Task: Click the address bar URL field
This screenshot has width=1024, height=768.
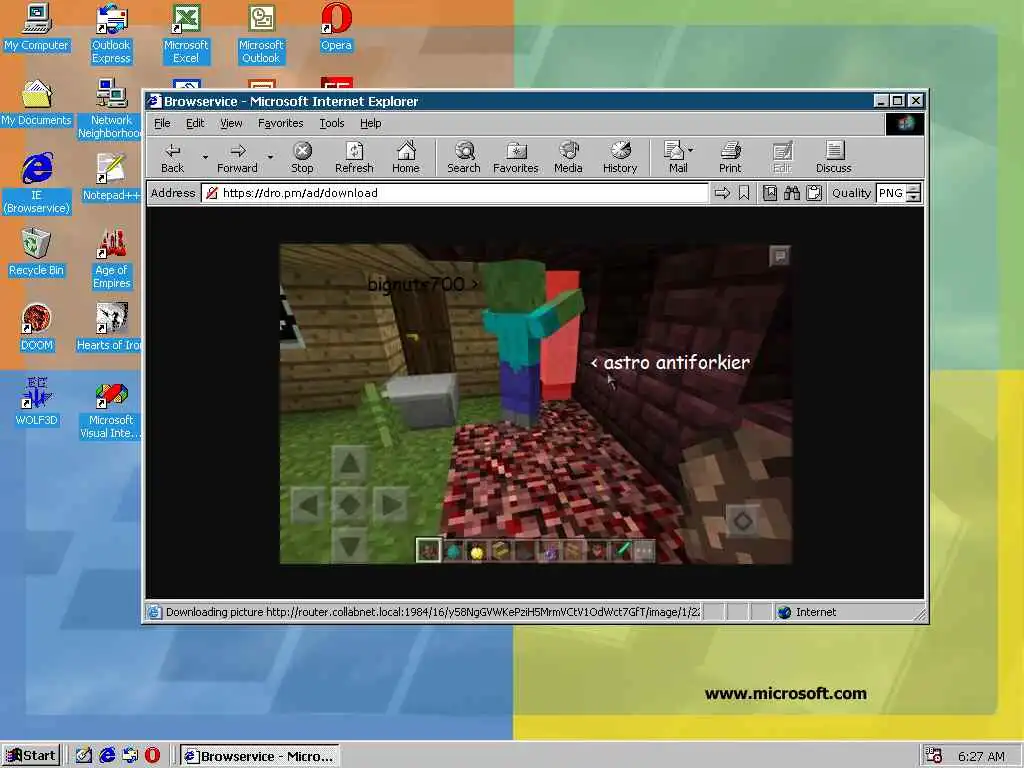Action: click(x=455, y=193)
